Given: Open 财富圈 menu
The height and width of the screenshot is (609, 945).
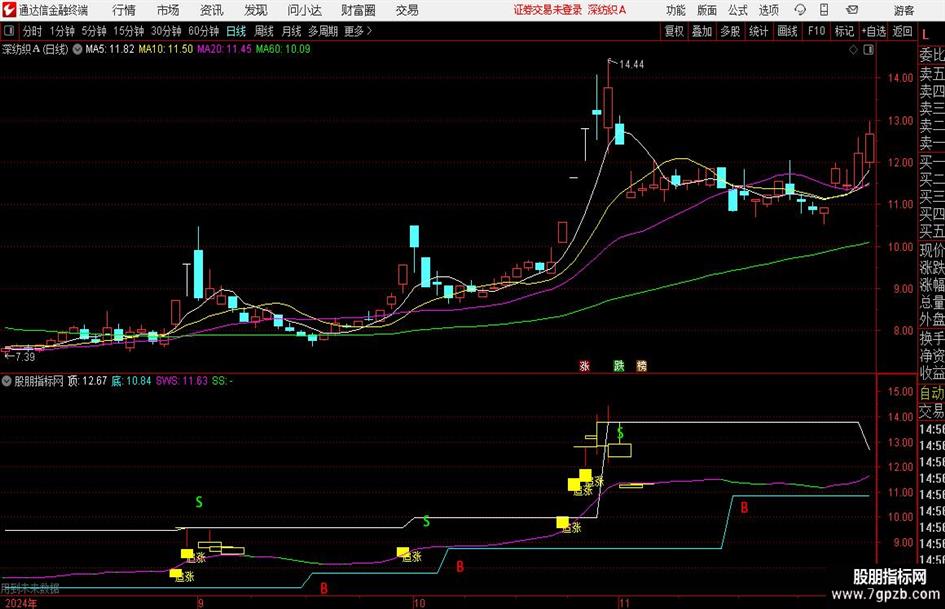Looking at the screenshot, I should coord(358,10).
